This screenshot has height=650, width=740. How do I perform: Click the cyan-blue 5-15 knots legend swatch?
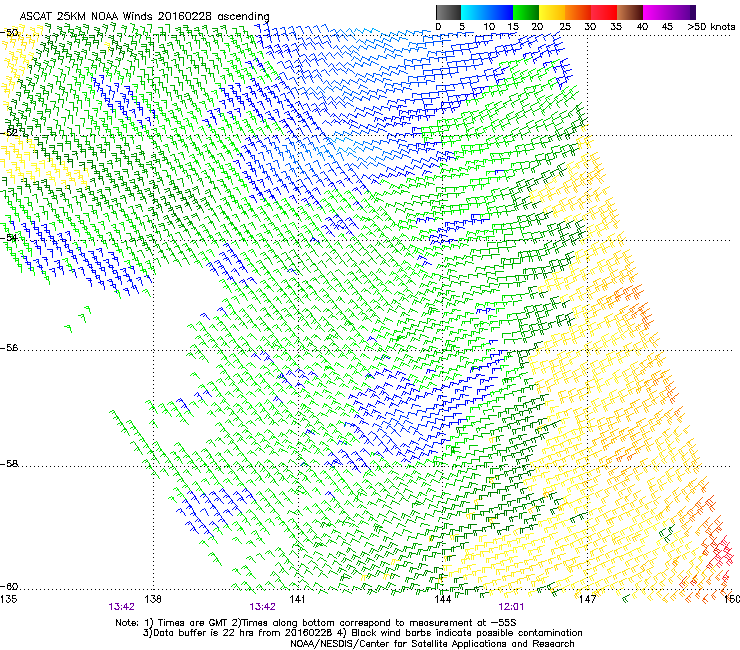487,12
